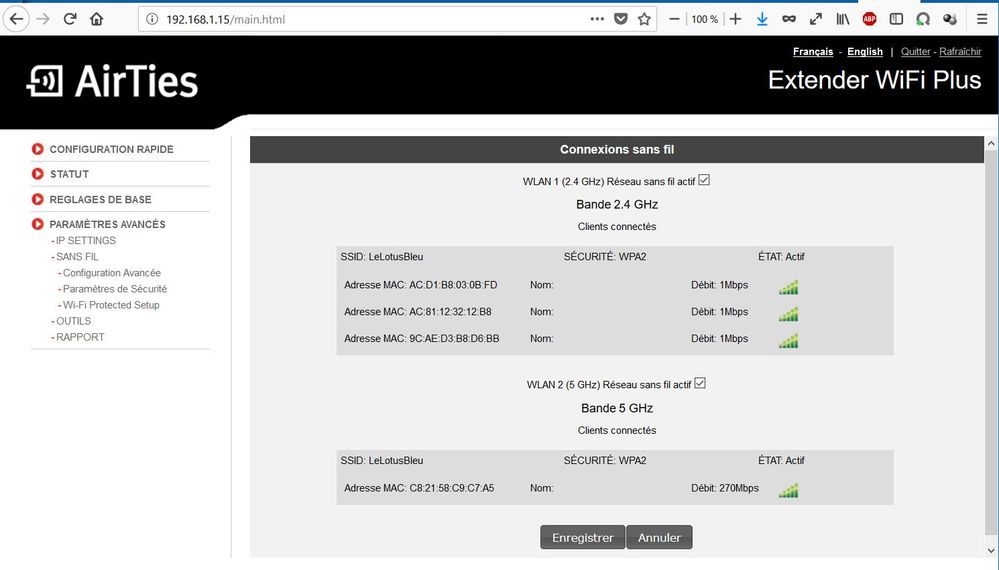Click the green circular extension icon
Viewport: 999px width, 570px height.
click(x=923, y=19)
